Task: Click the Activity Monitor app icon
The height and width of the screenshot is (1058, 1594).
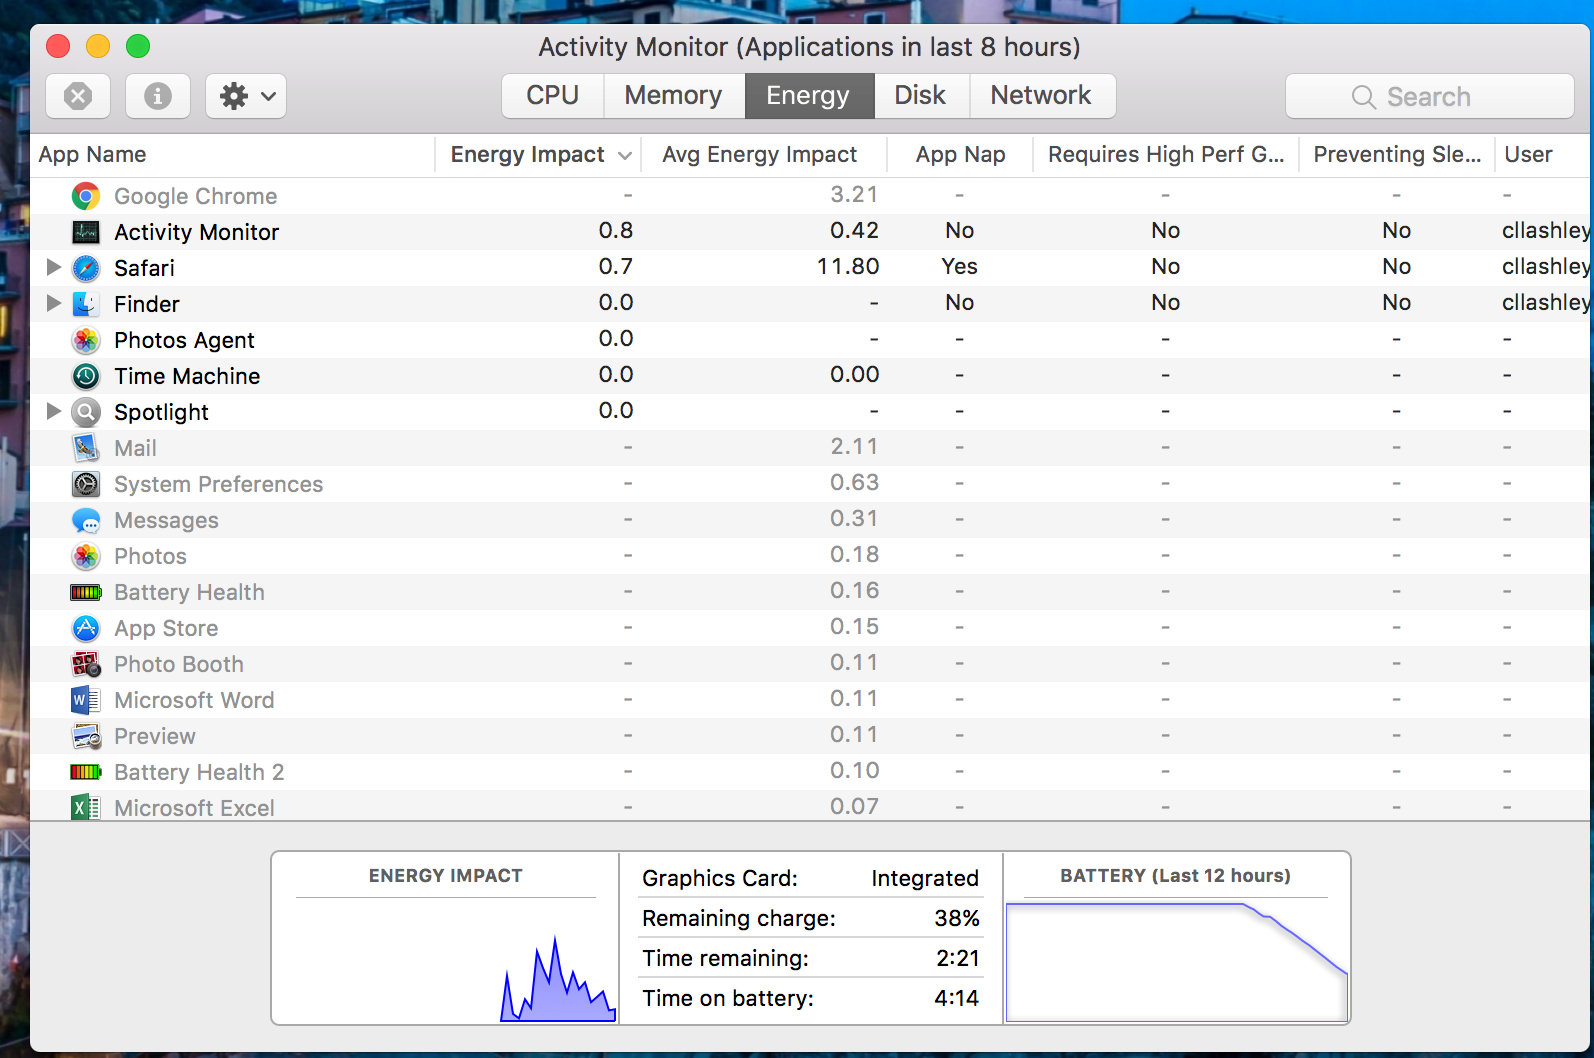Action: [86, 232]
